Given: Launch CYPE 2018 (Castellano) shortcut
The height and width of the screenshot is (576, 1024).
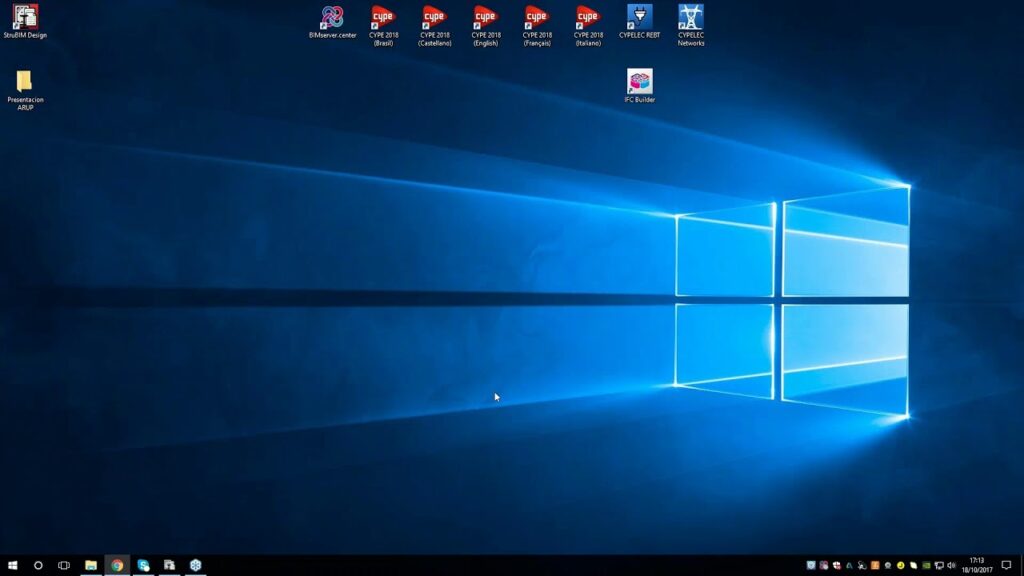Looking at the screenshot, I should (434, 18).
